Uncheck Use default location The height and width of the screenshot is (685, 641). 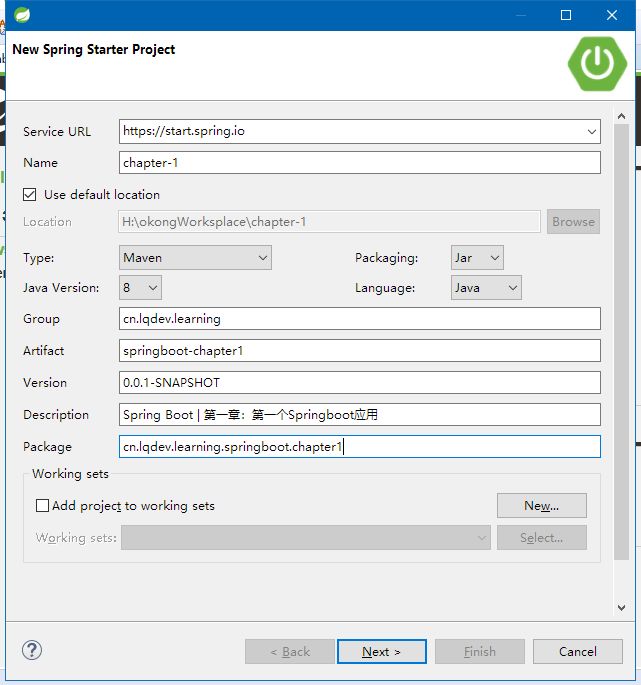click(x=30, y=194)
